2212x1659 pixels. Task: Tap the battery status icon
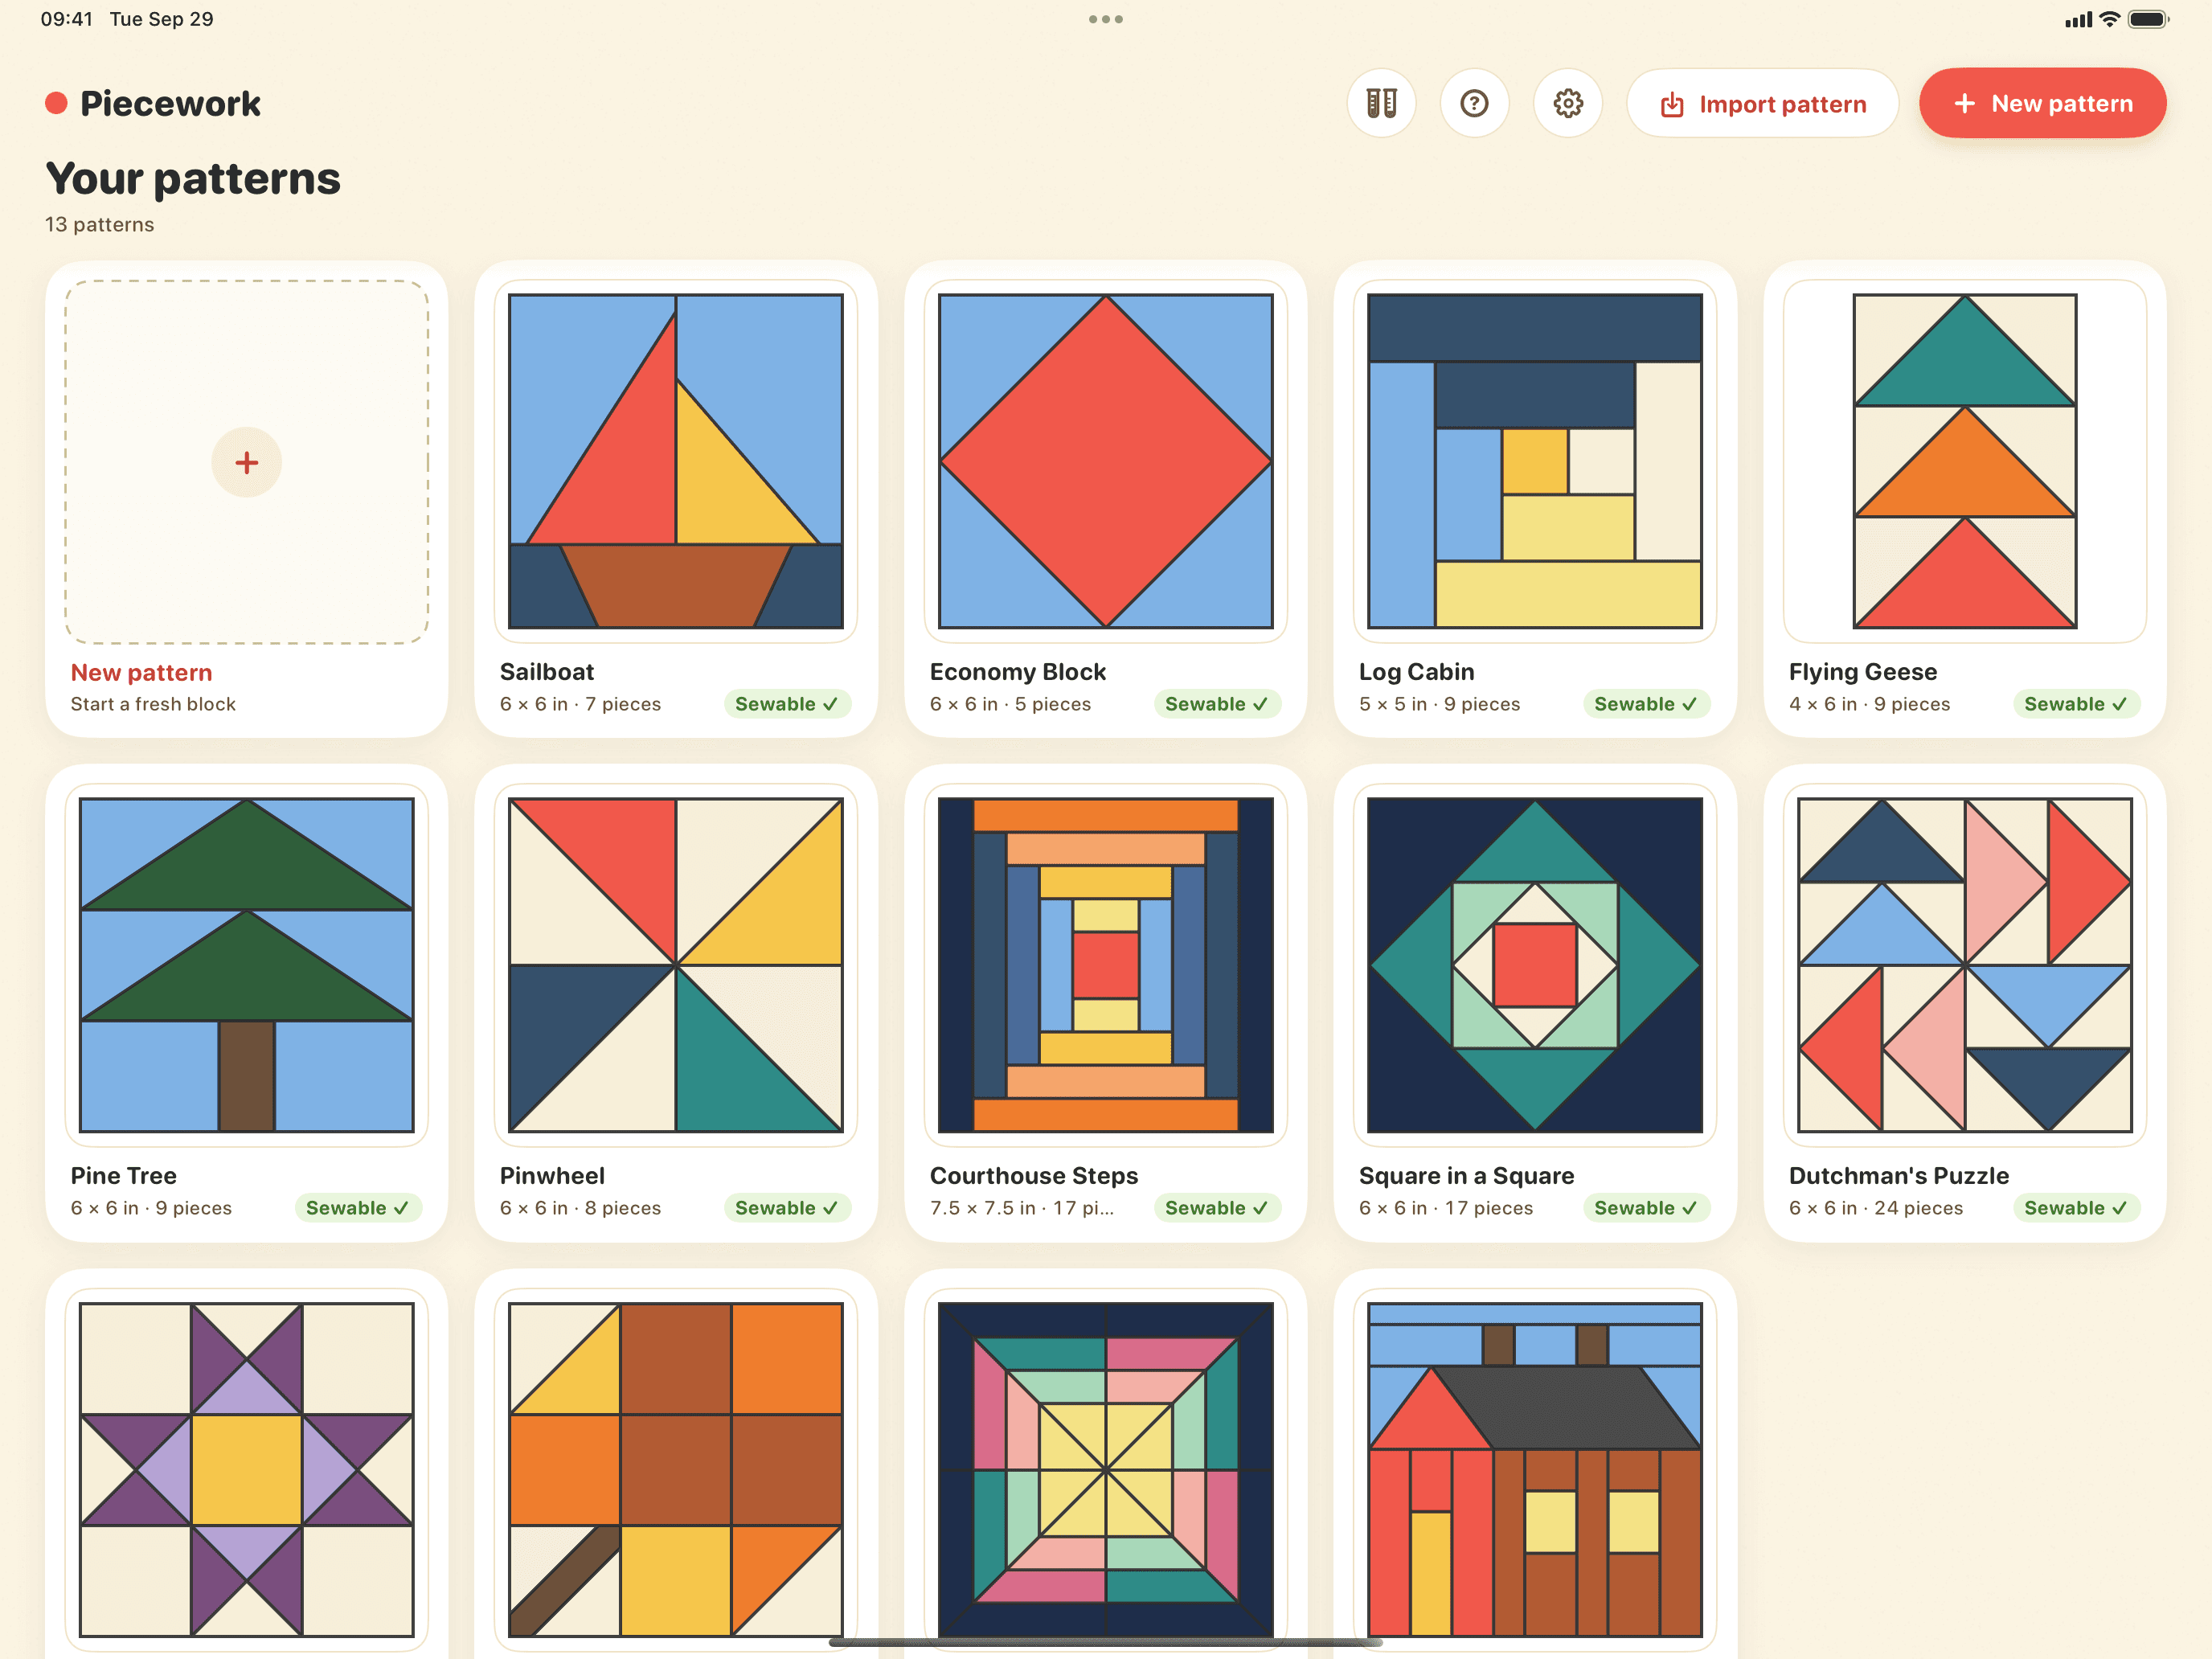[2148, 19]
